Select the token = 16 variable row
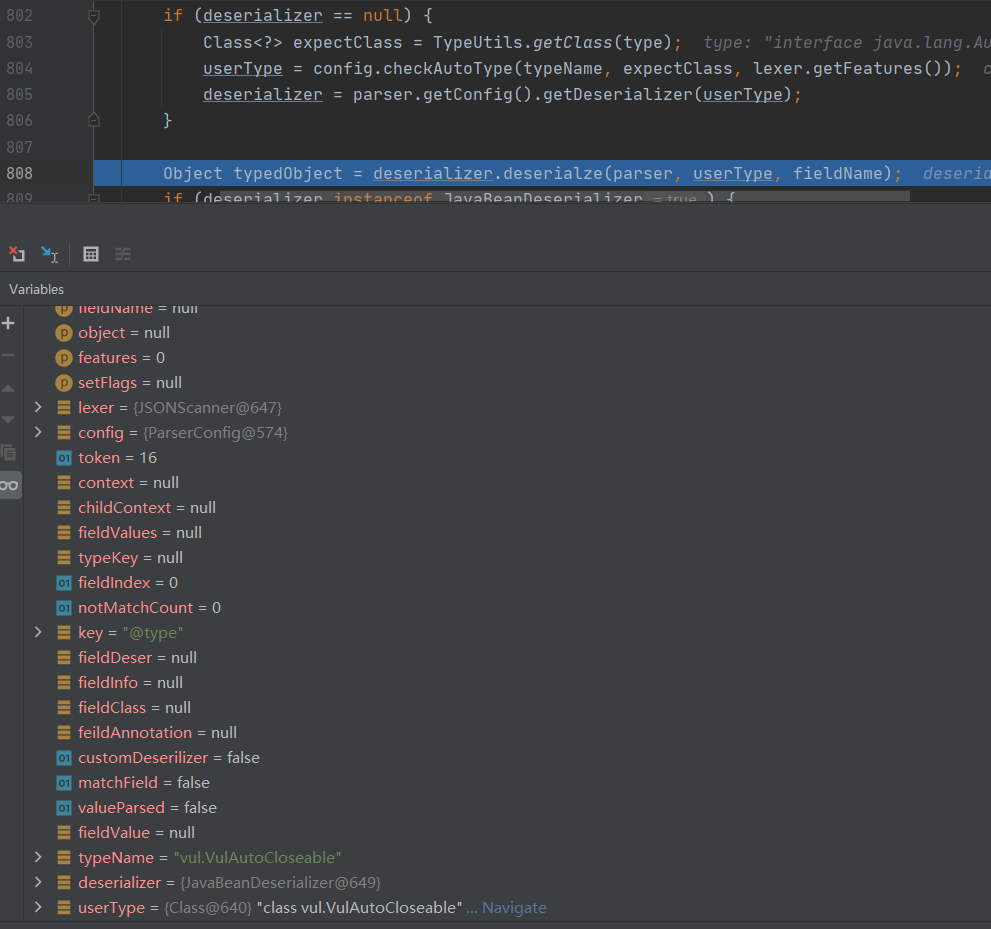The width and height of the screenshot is (991, 929). click(x=117, y=458)
